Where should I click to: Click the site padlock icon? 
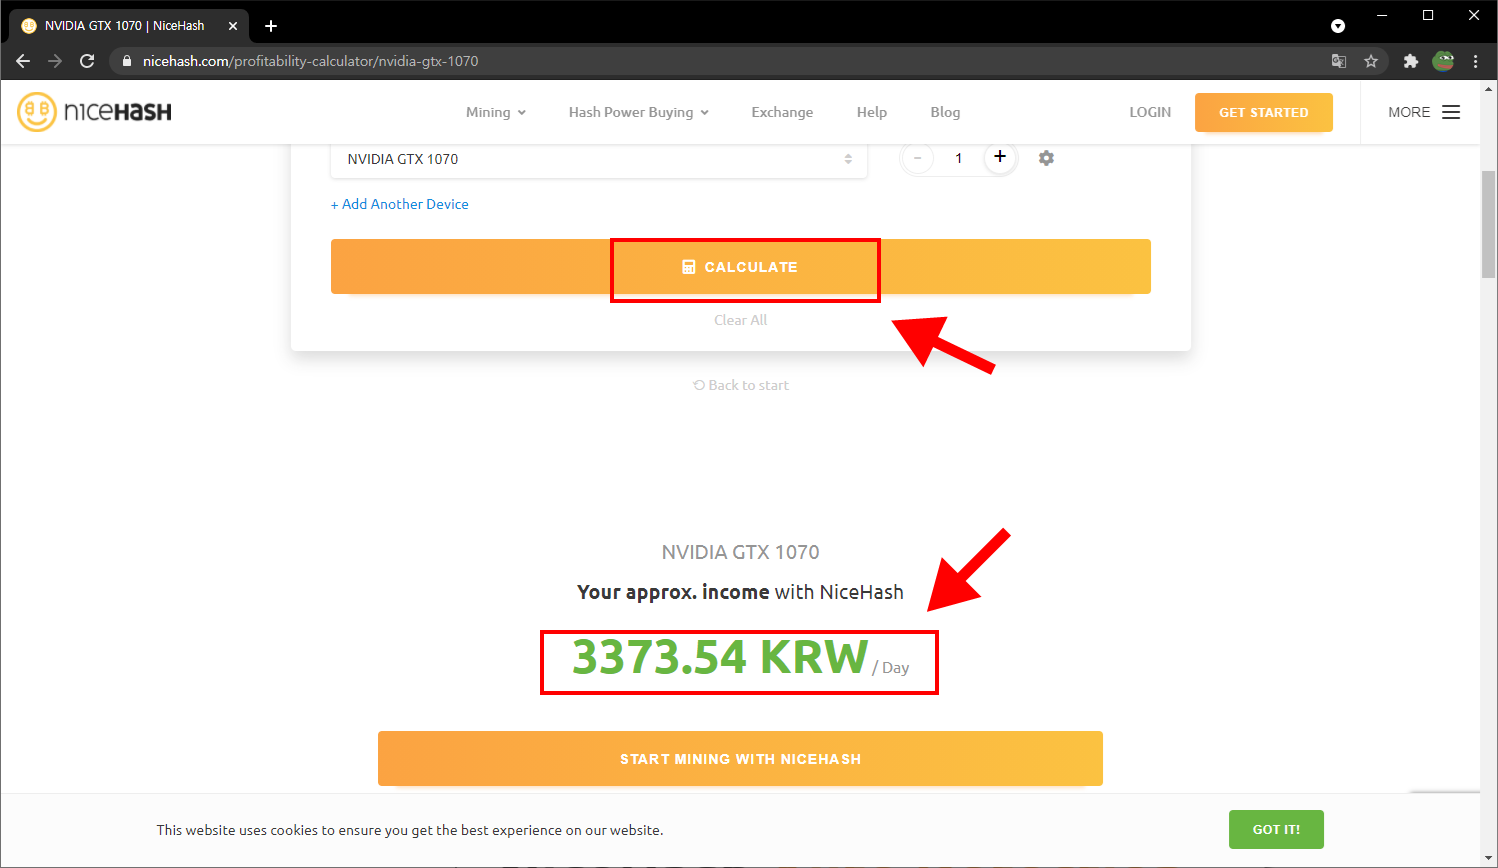pos(126,61)
